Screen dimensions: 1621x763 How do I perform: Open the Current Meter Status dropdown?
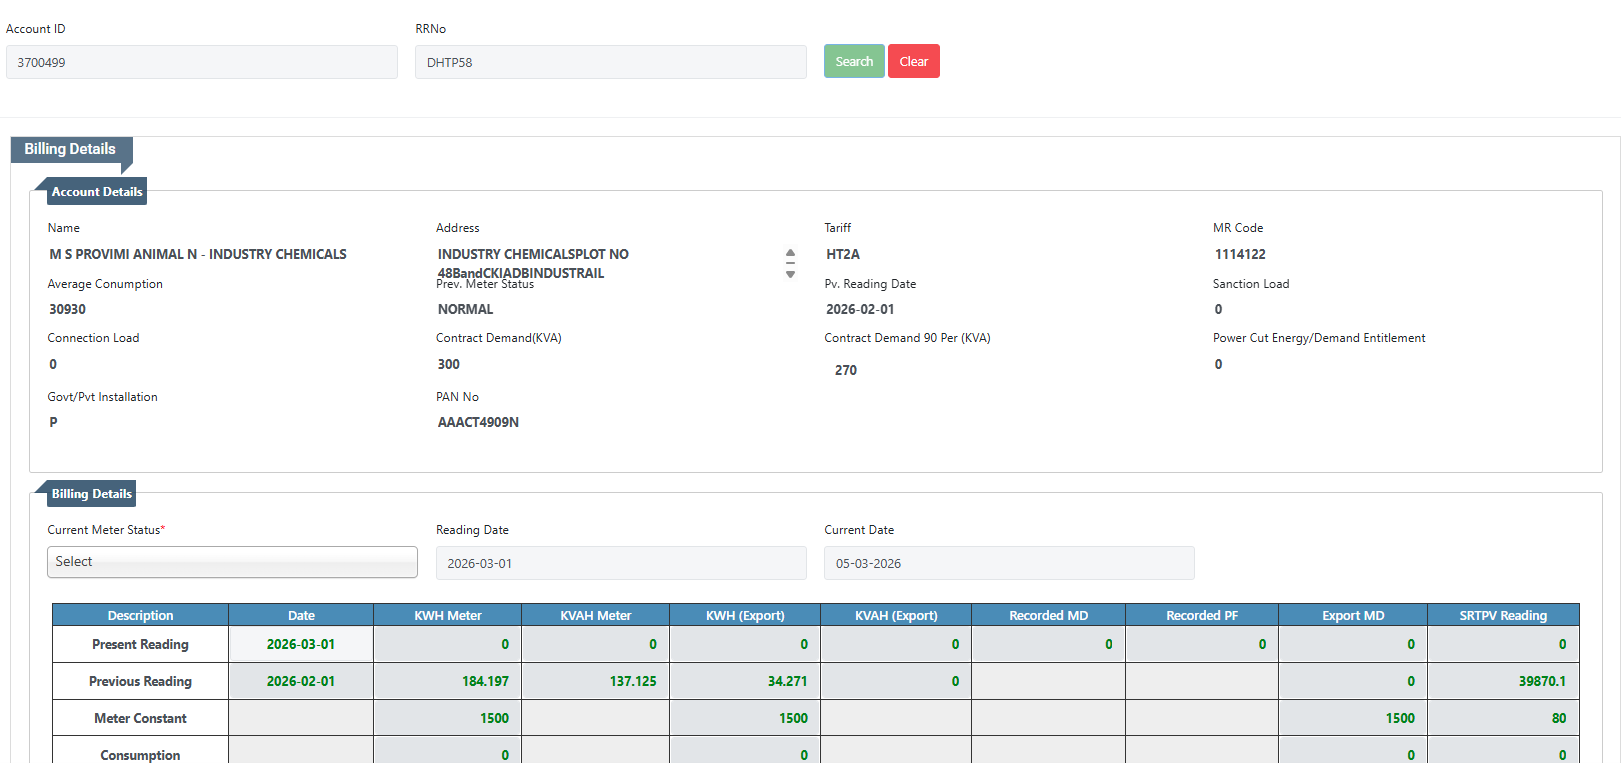[232, 562]
